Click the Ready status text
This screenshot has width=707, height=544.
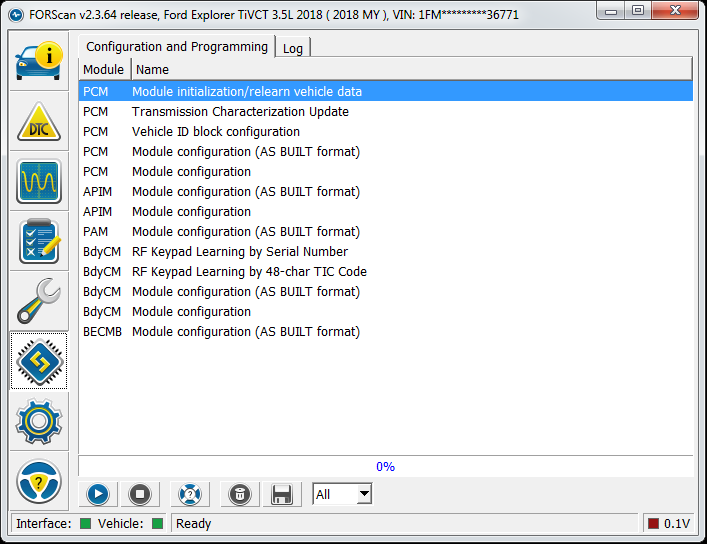[193, 524]
